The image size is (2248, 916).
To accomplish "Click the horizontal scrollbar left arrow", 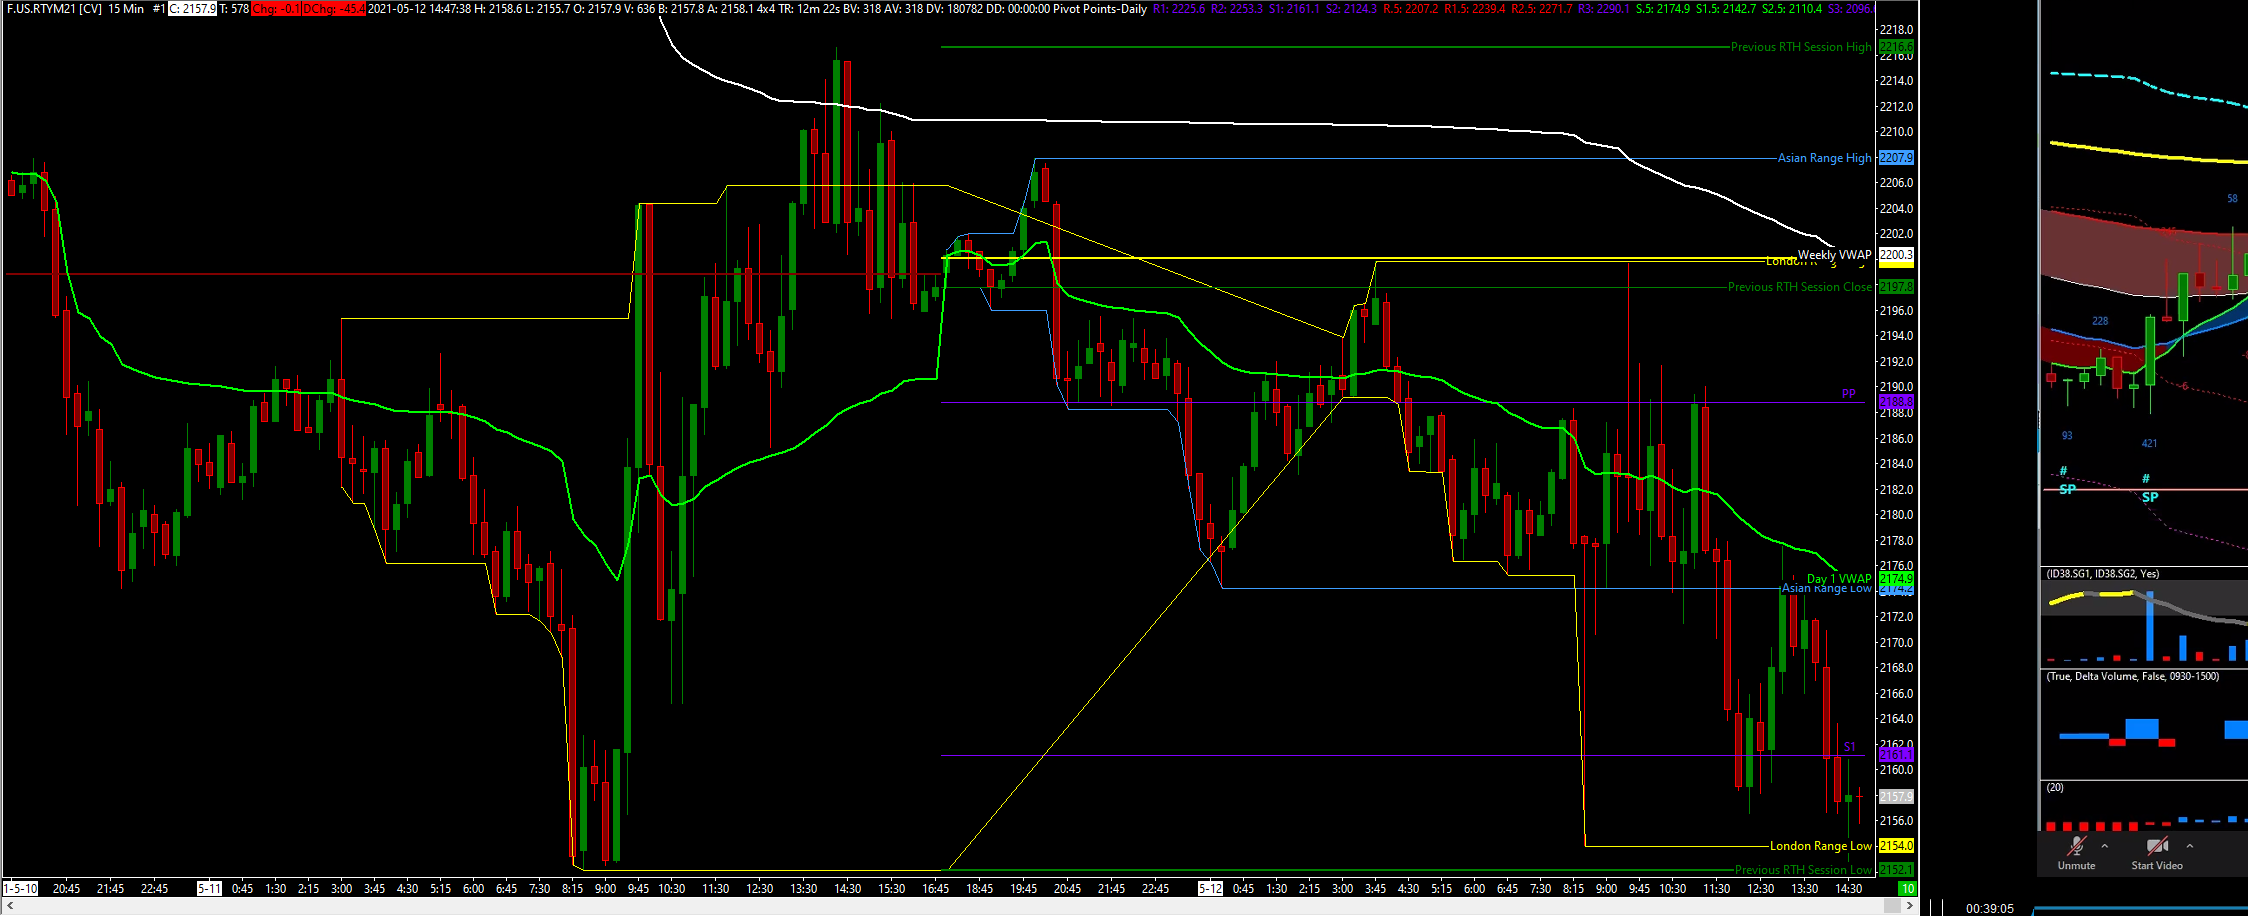I will pyautogui.click(x=10, y=905).
